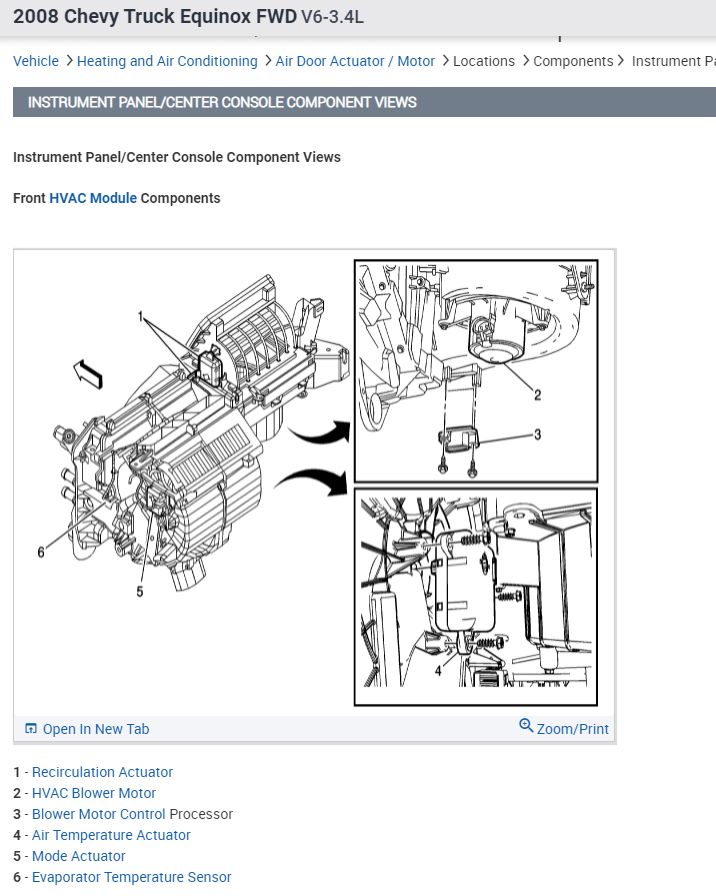
Task: Open the Air Temperature Actuator link
Action: point(111,835)
